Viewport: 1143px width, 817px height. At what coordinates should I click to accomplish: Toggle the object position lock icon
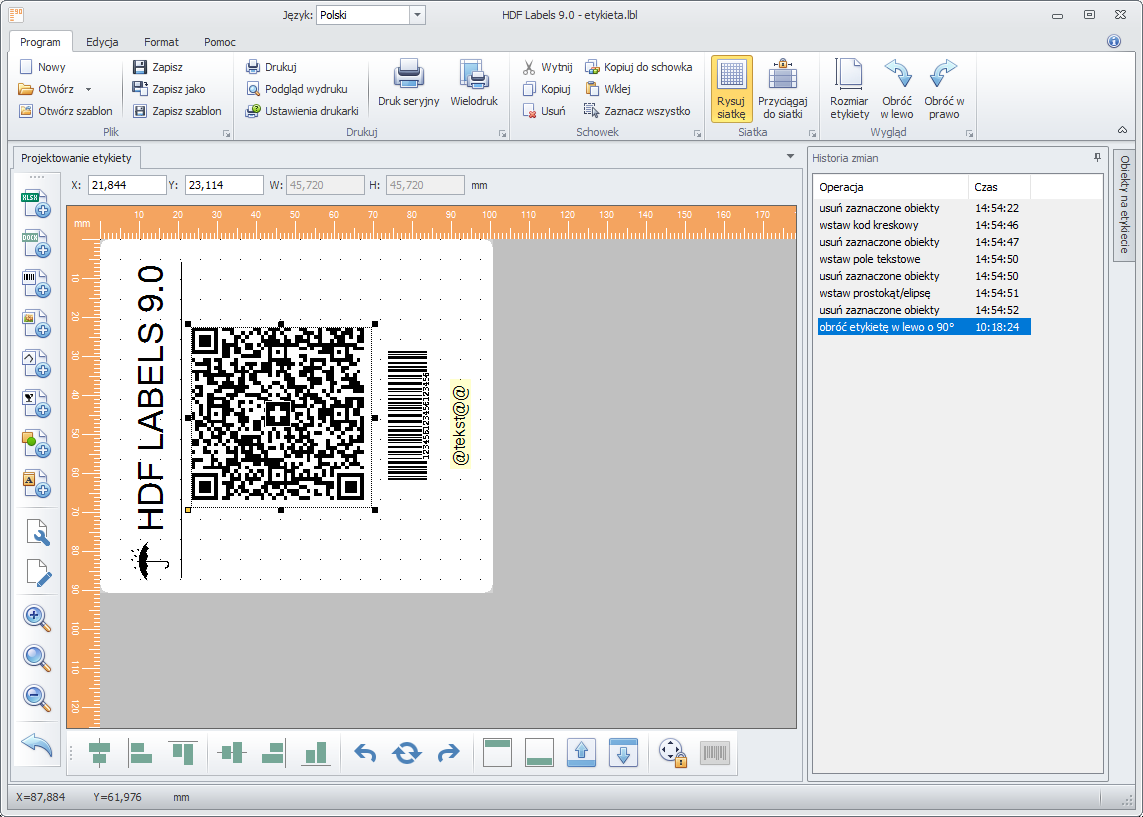pos(672,753)
